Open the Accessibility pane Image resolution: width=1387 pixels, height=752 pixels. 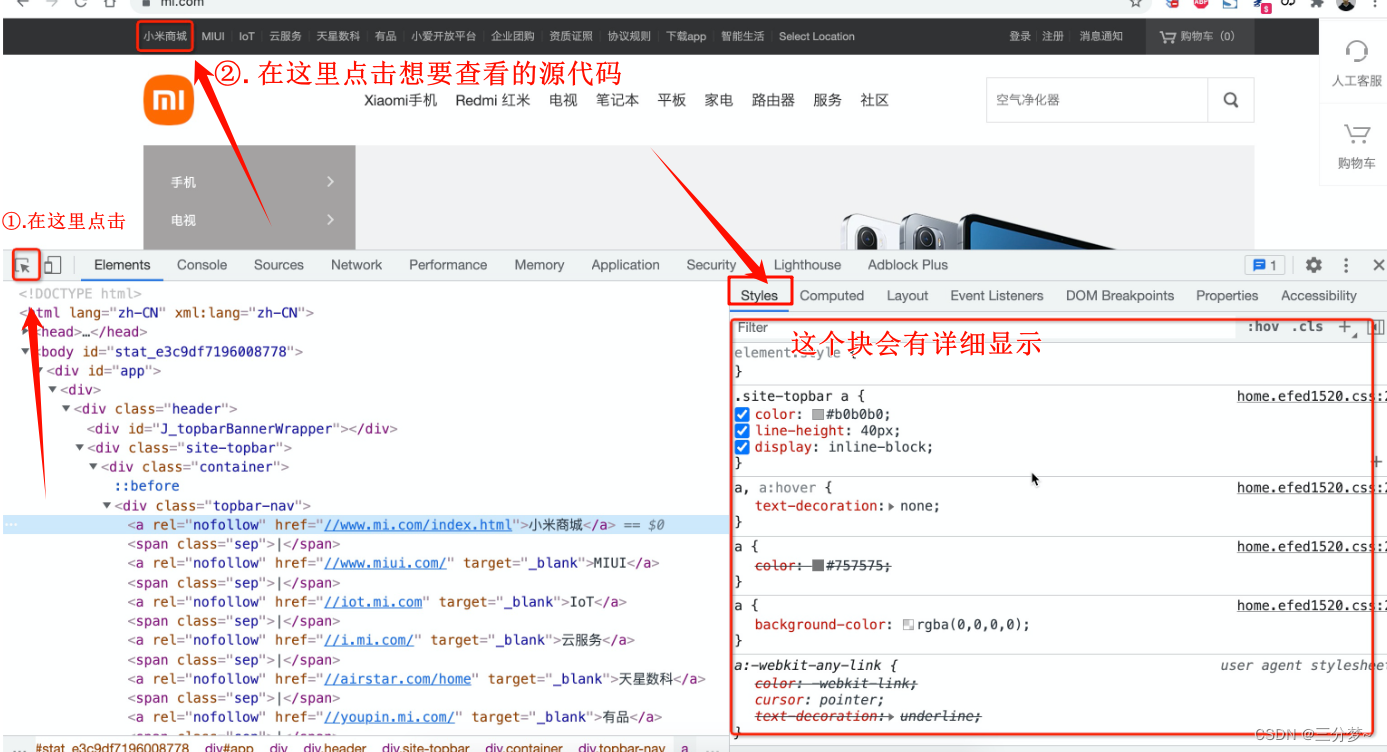click(x=1319, y=296)
